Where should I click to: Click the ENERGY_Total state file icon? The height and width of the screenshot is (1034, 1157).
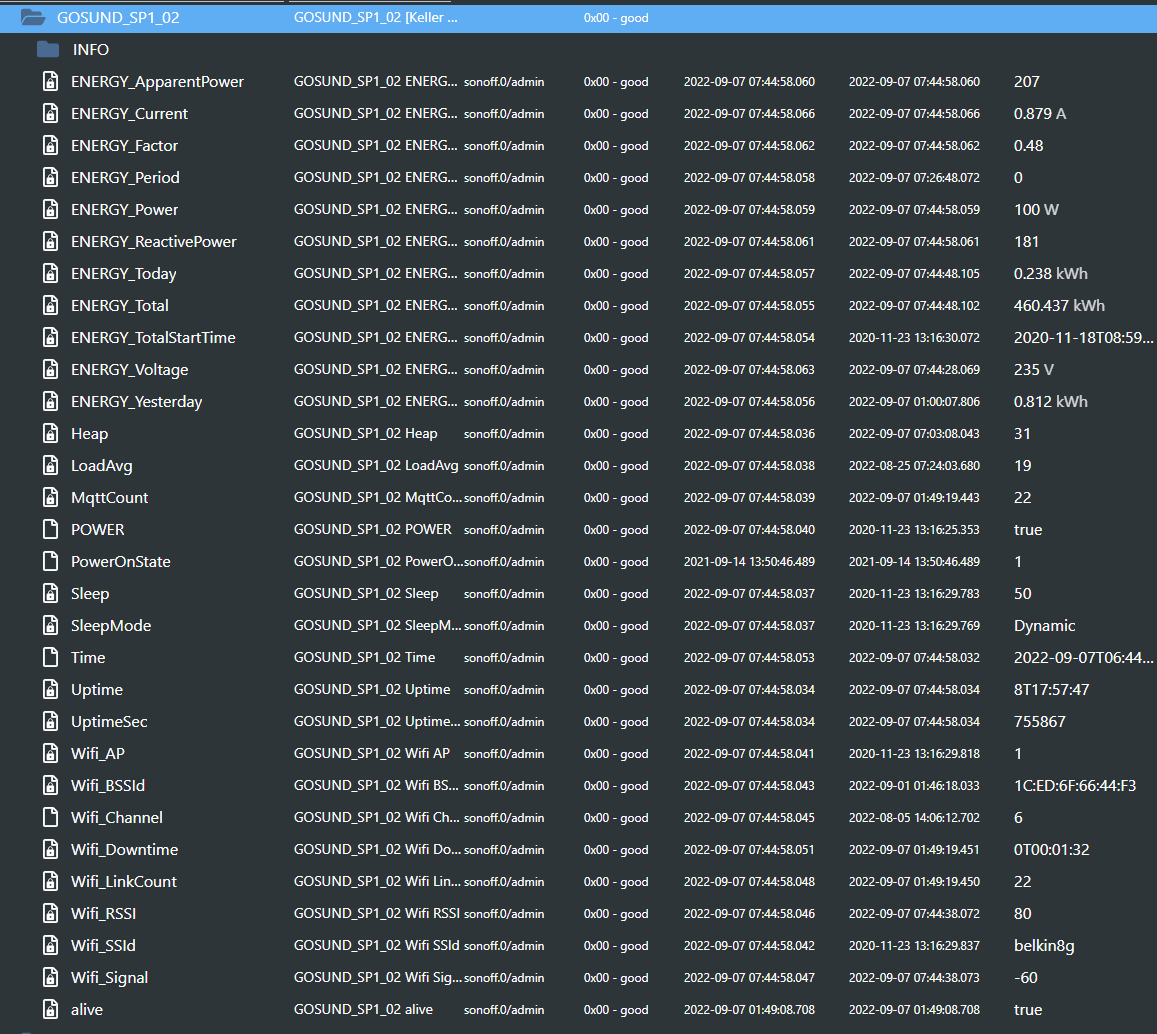pos(50,306)
